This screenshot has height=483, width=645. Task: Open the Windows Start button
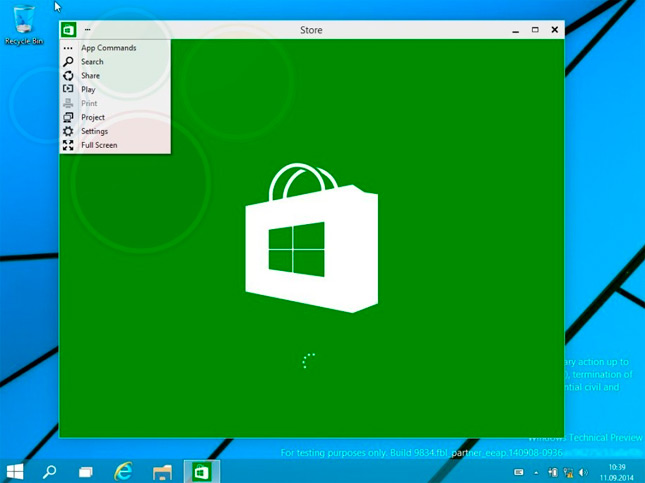click(x=15, y=471)
